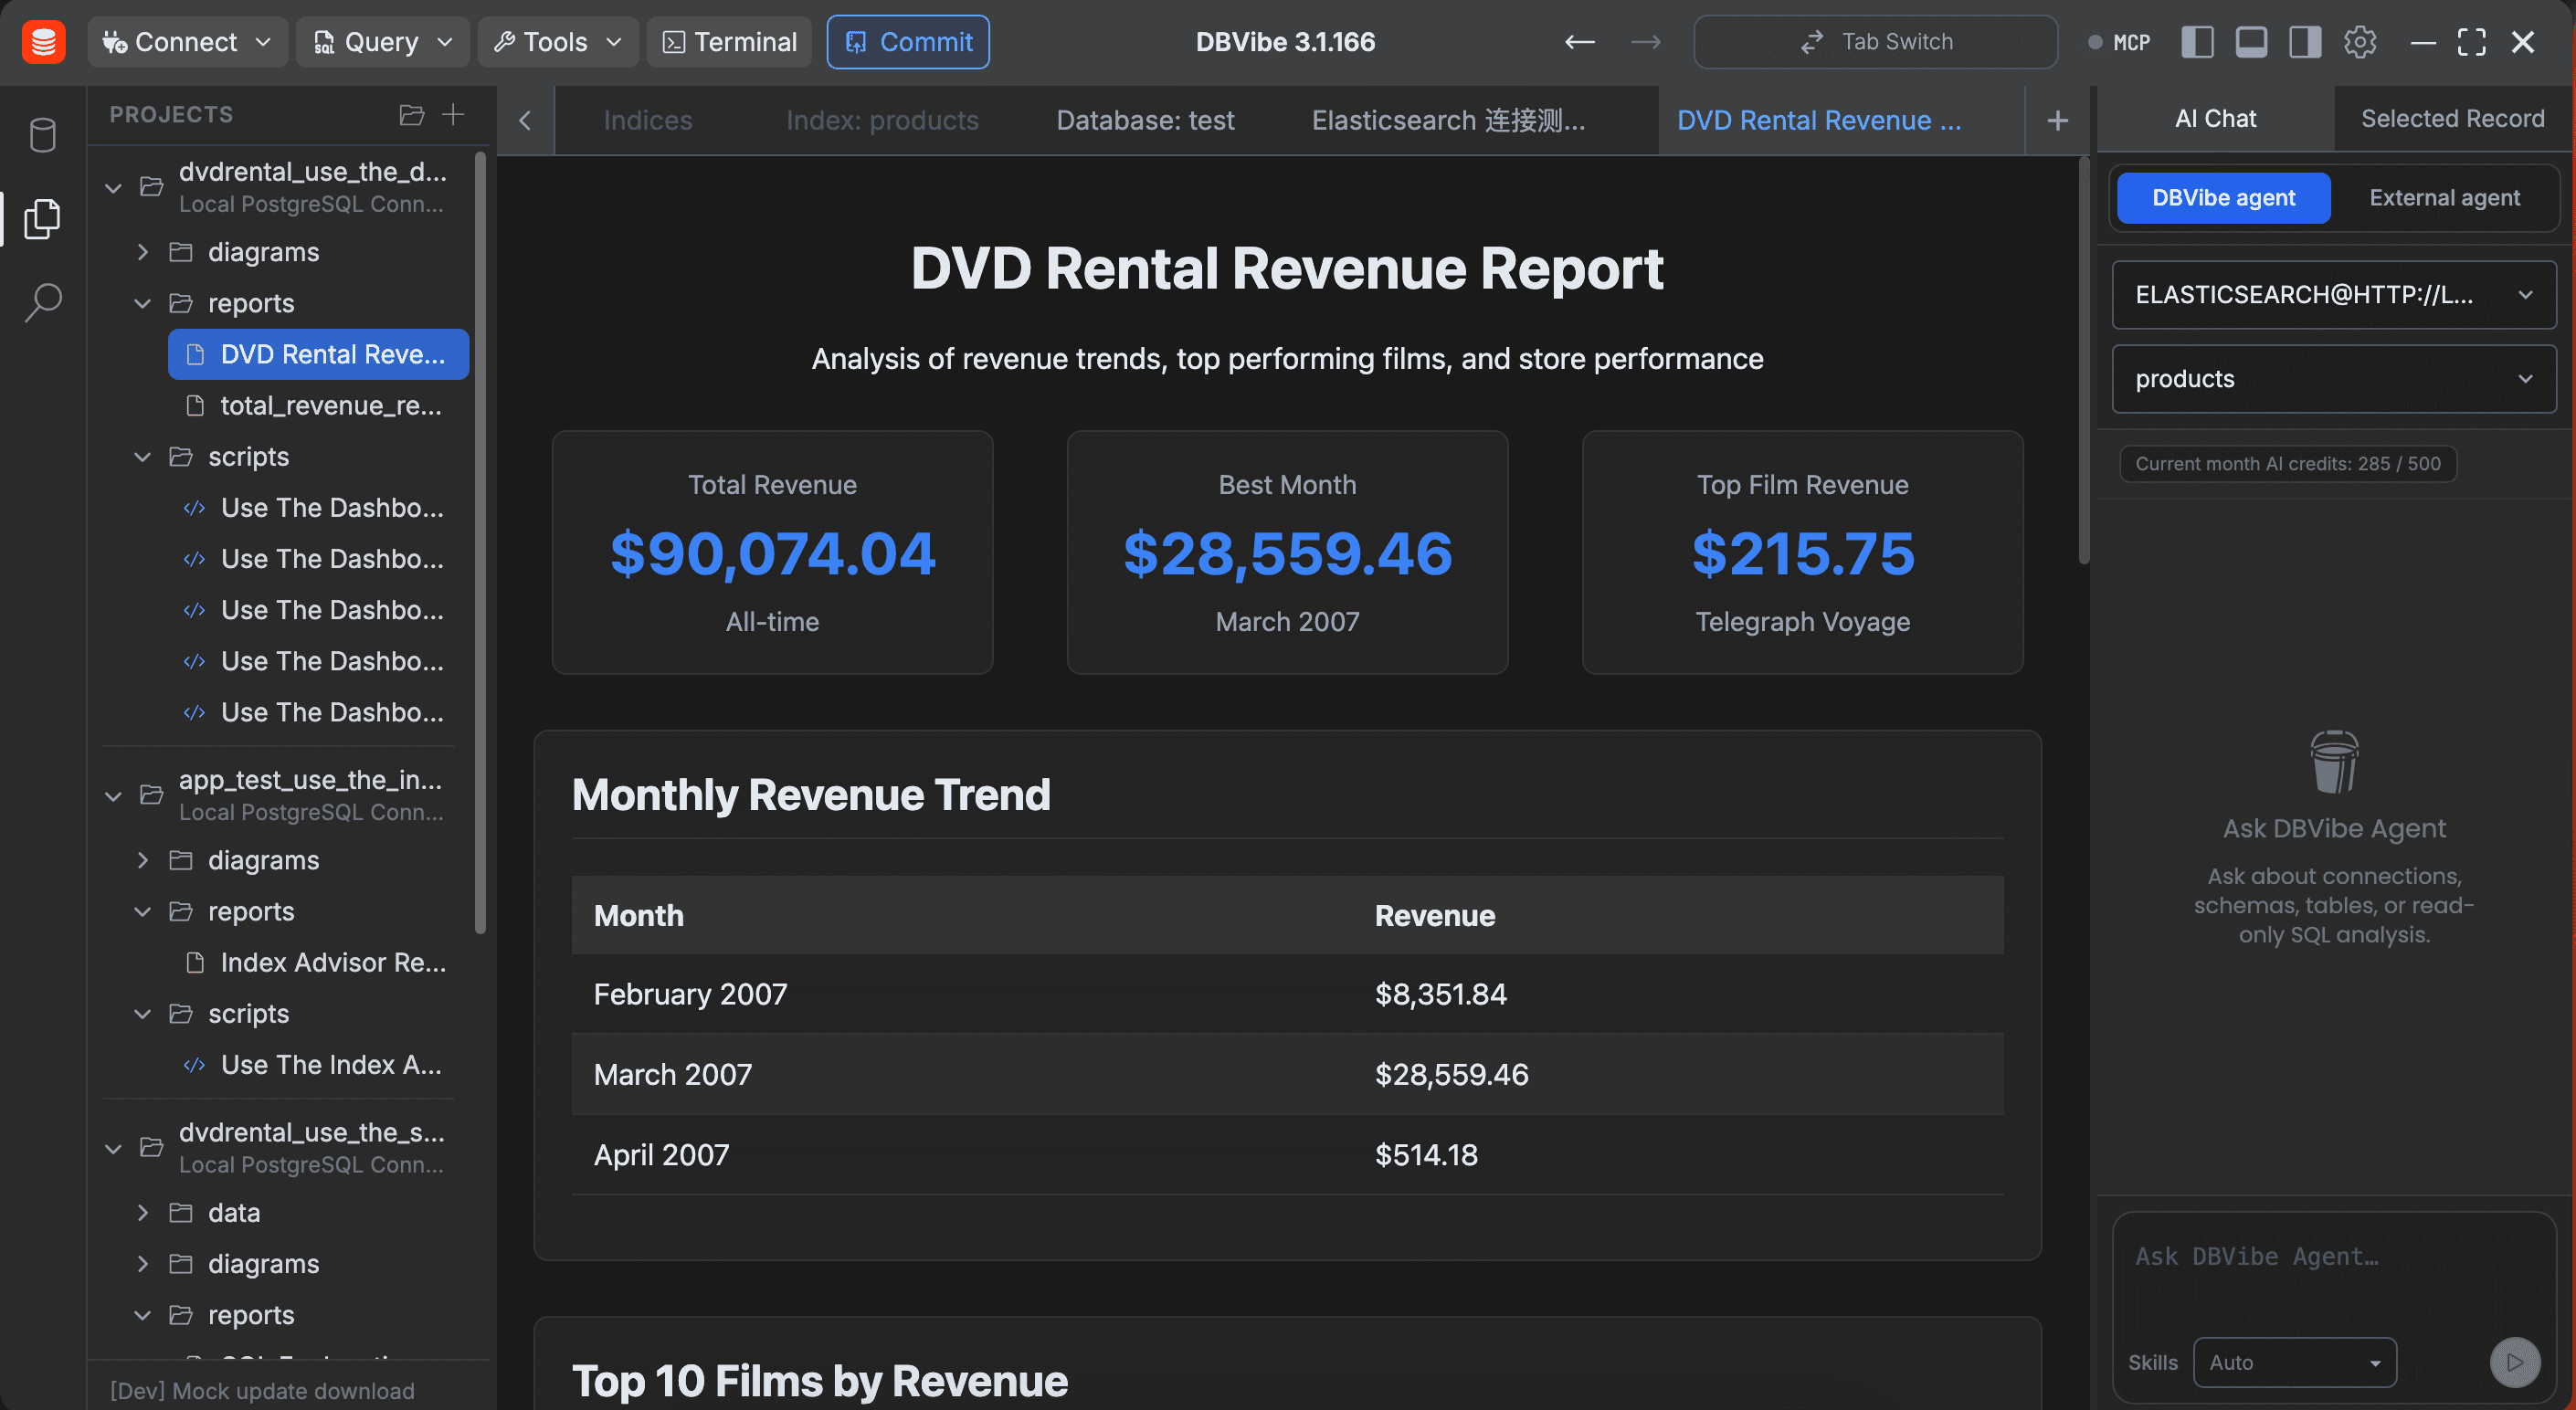Click the MCP status indicator
Image resolution: width=2576 pixels, height=1410 pixels.
pos(2119,42)
